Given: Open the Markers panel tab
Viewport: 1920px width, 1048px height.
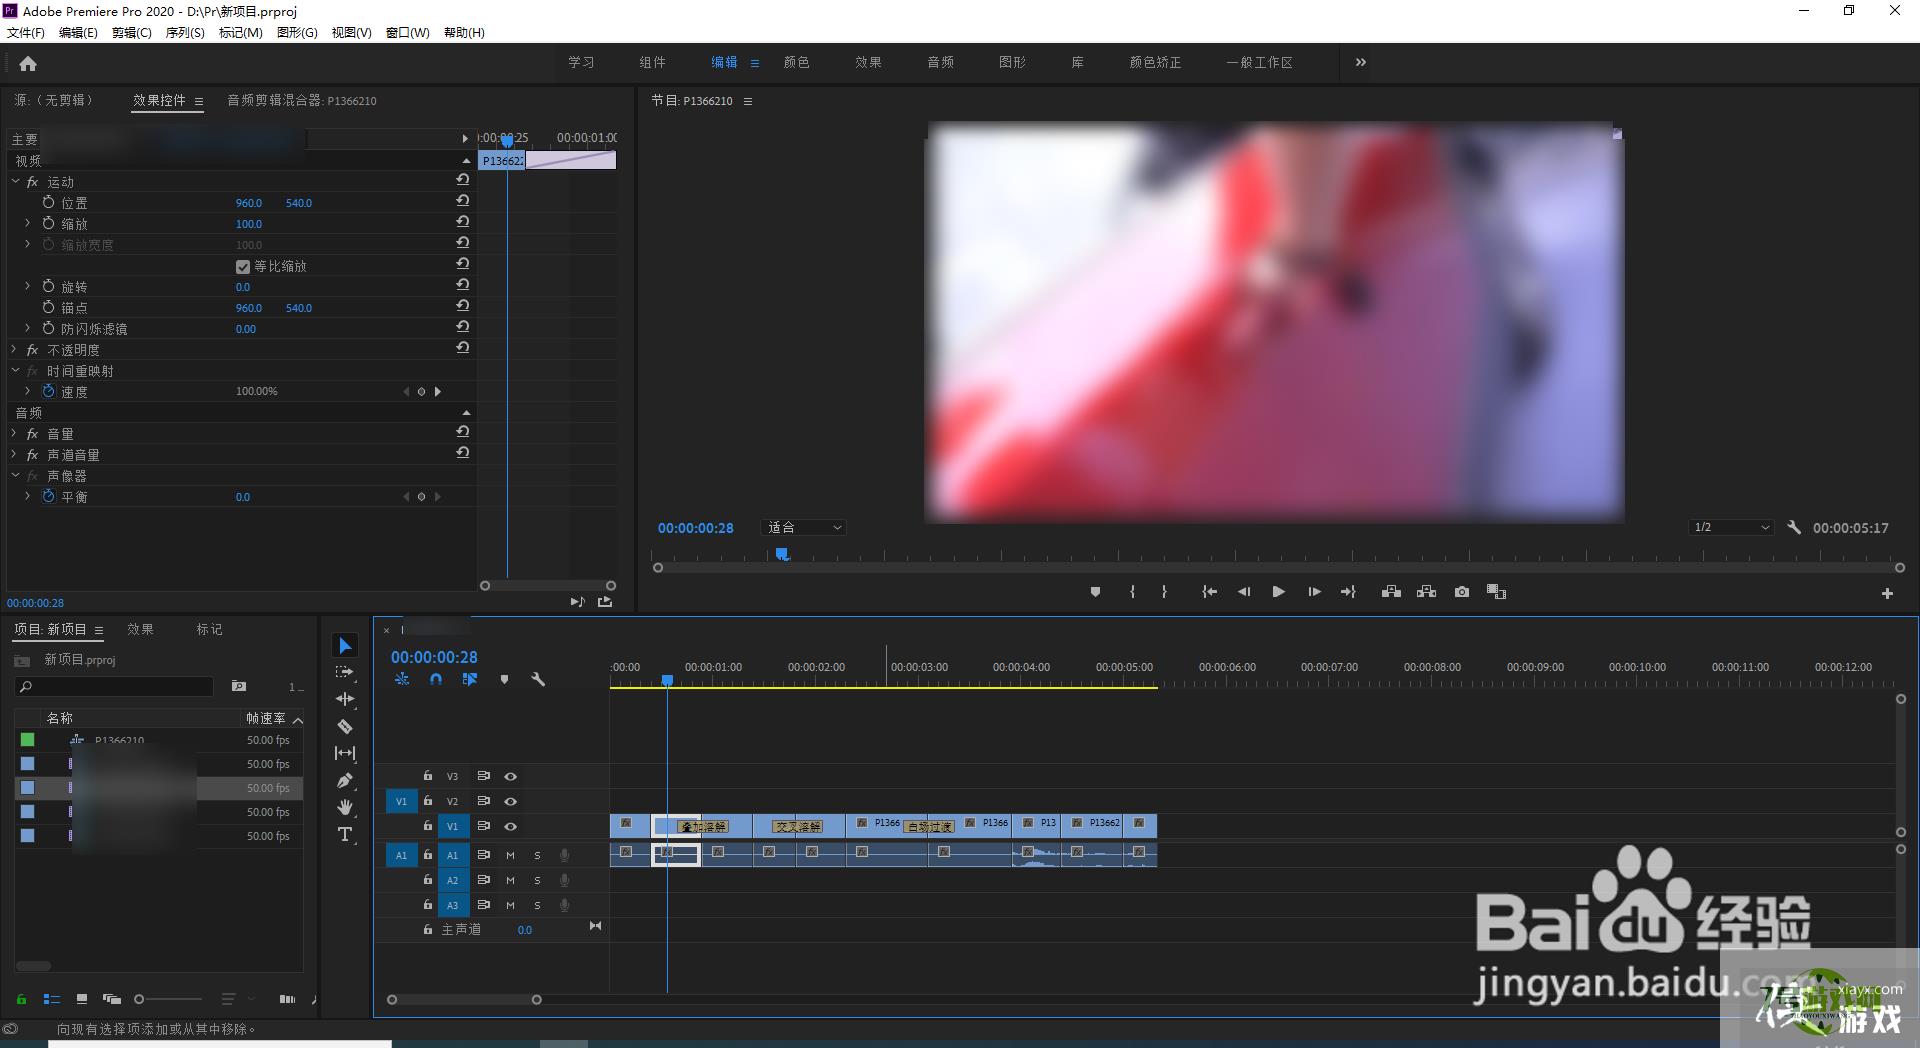Looking at the screenshot, I should pos(210,629).
